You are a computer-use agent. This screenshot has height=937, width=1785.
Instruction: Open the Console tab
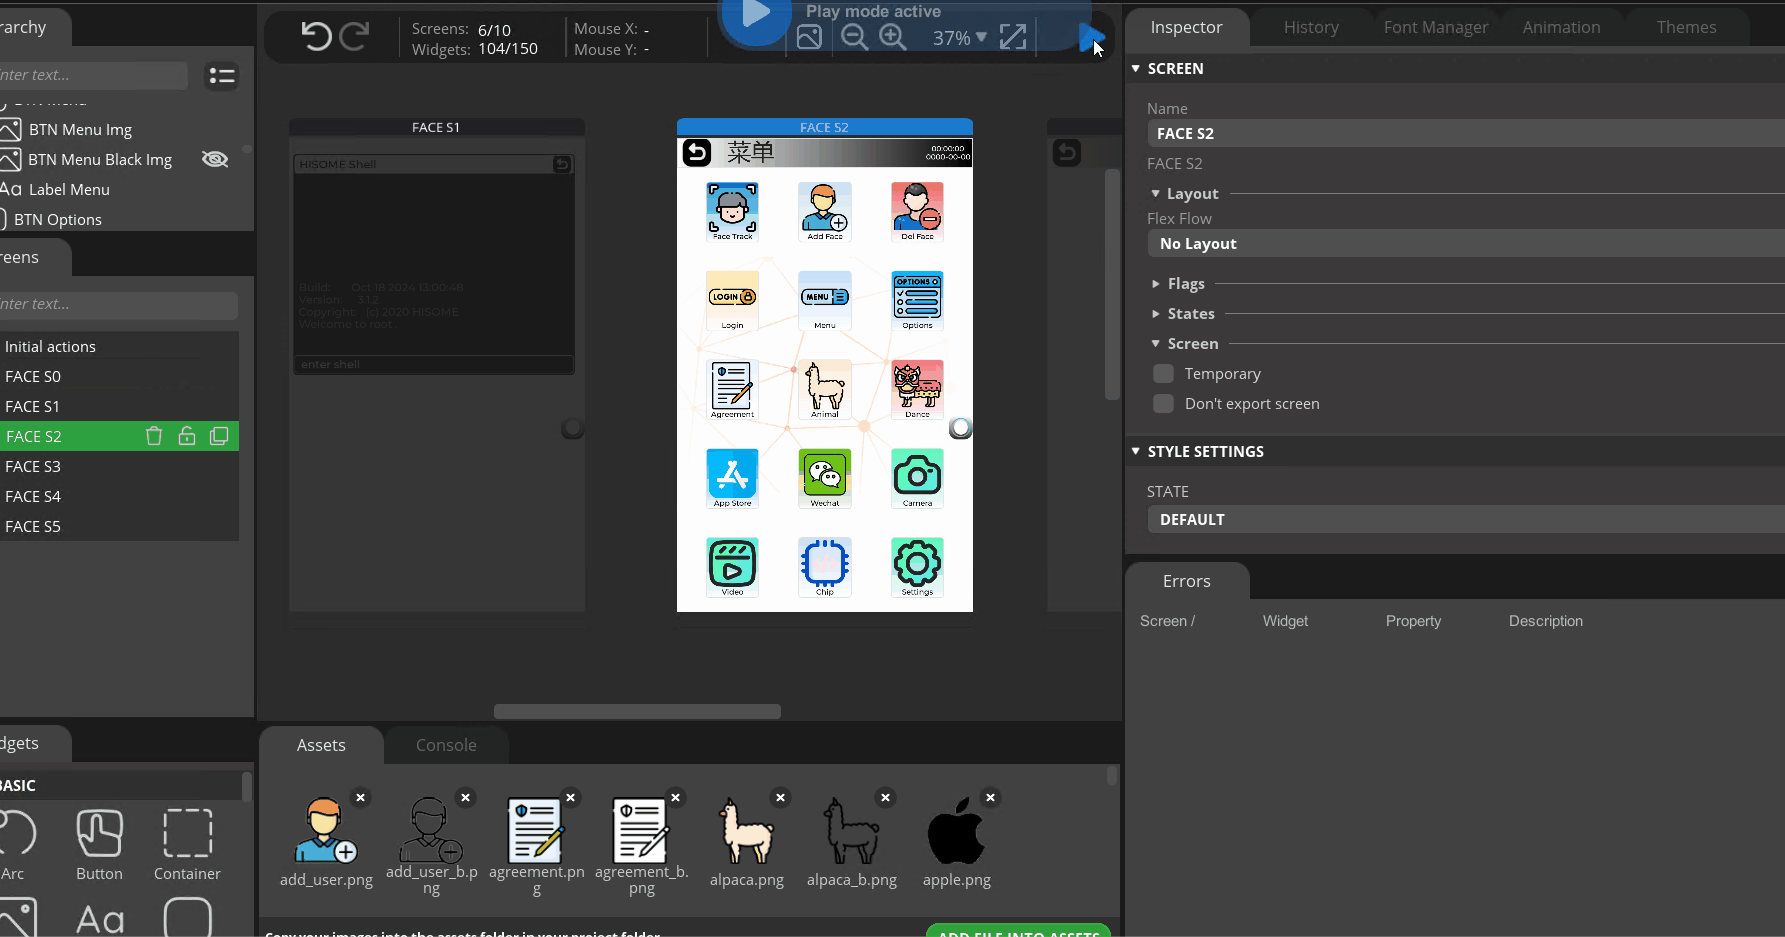tap(446, 745)
